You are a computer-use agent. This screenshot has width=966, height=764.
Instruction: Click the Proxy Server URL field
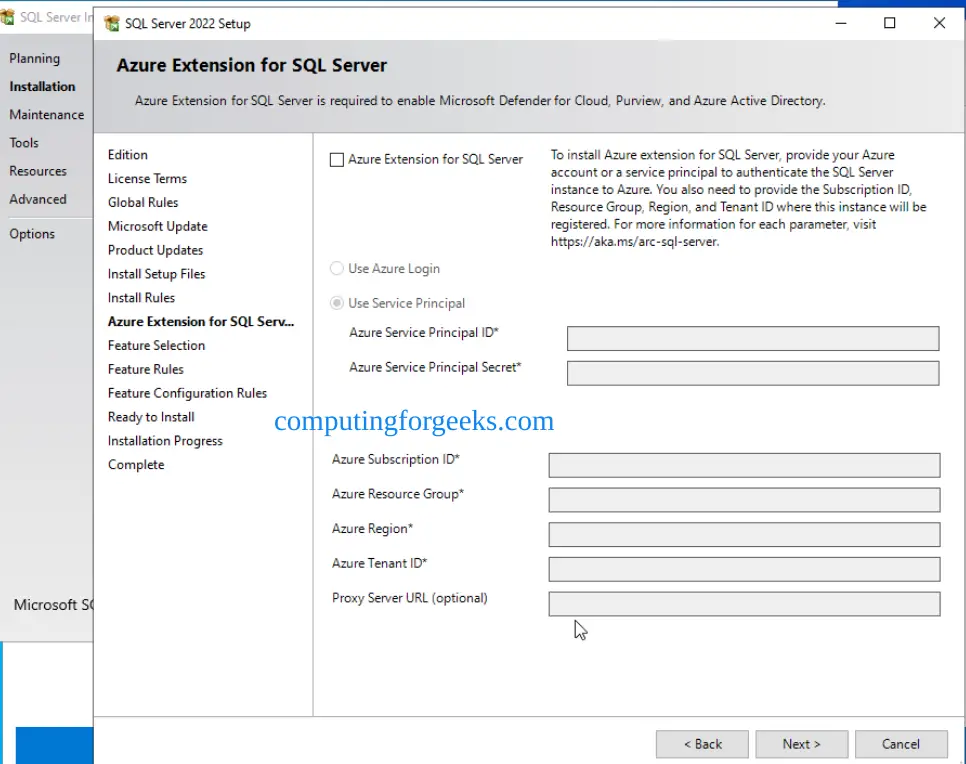tap(744, 604)
